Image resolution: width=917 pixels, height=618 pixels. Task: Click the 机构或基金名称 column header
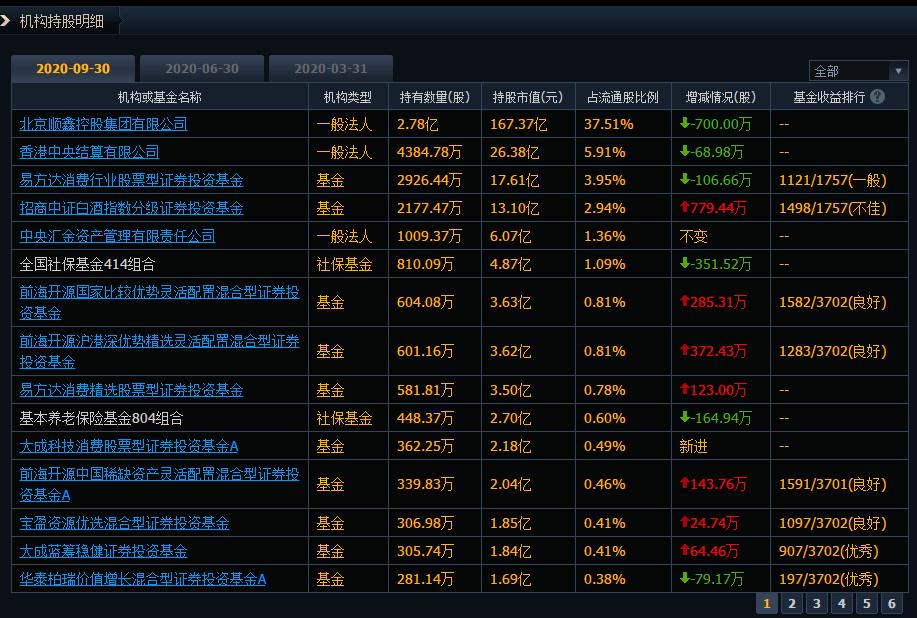[x=160, y=97]
